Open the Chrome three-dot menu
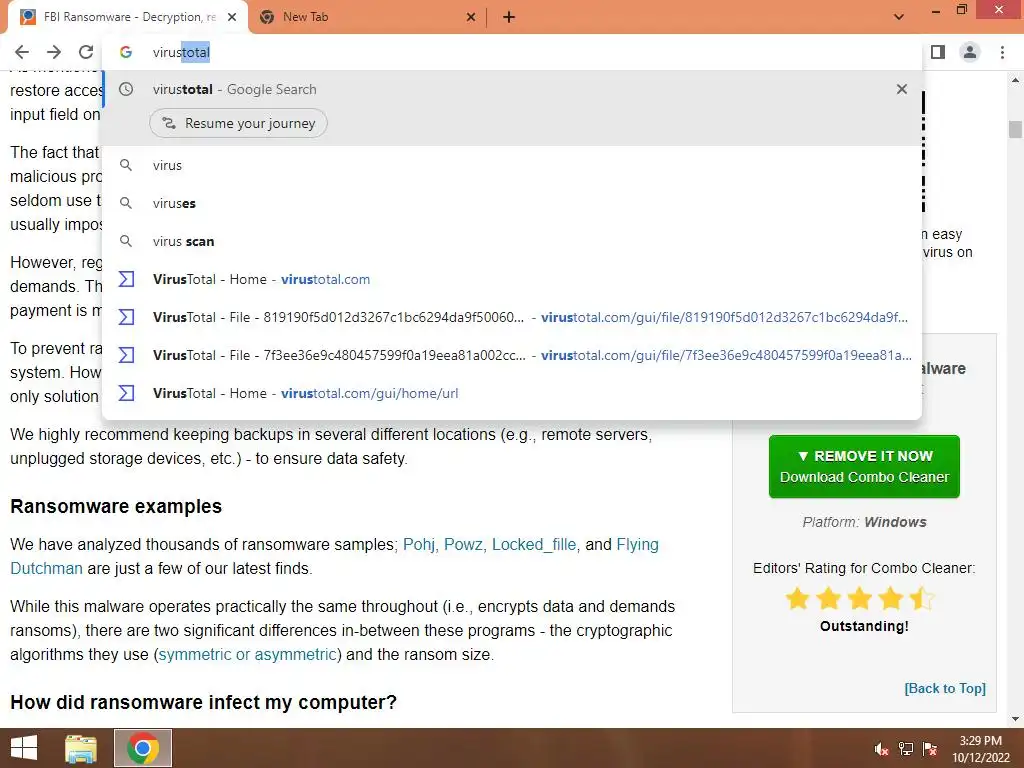The image size is (1024, 768). coord(1002,52)
